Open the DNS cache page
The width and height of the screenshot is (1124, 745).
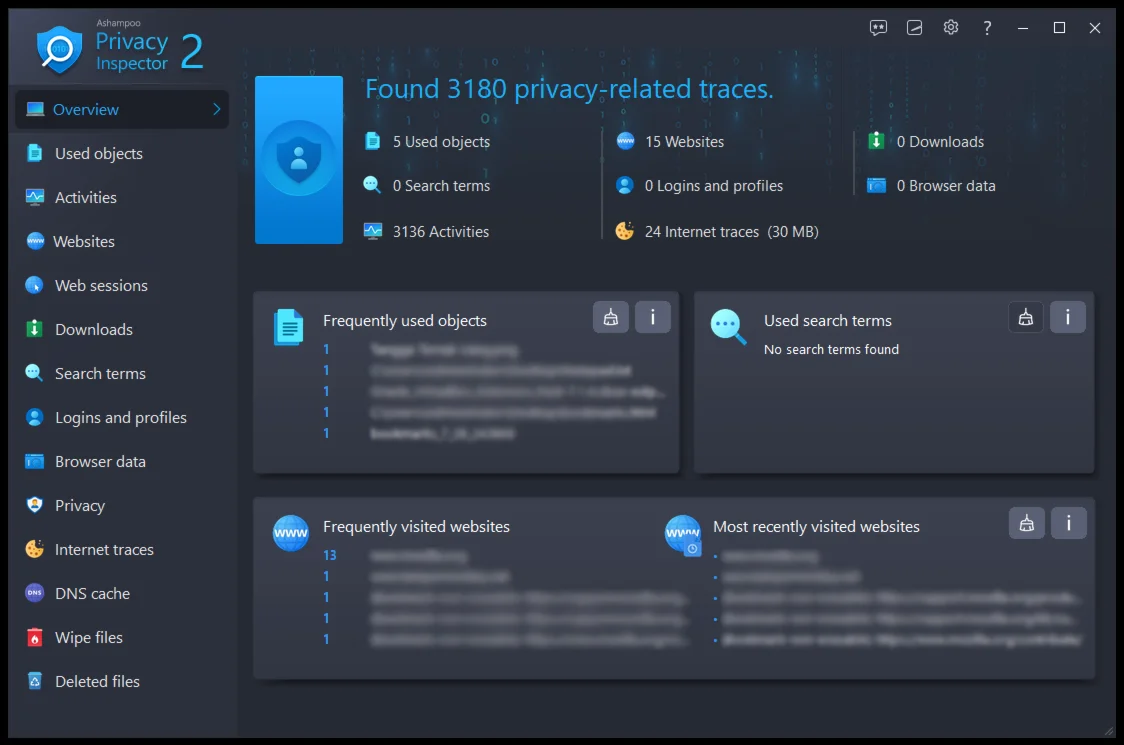[92, 594]
